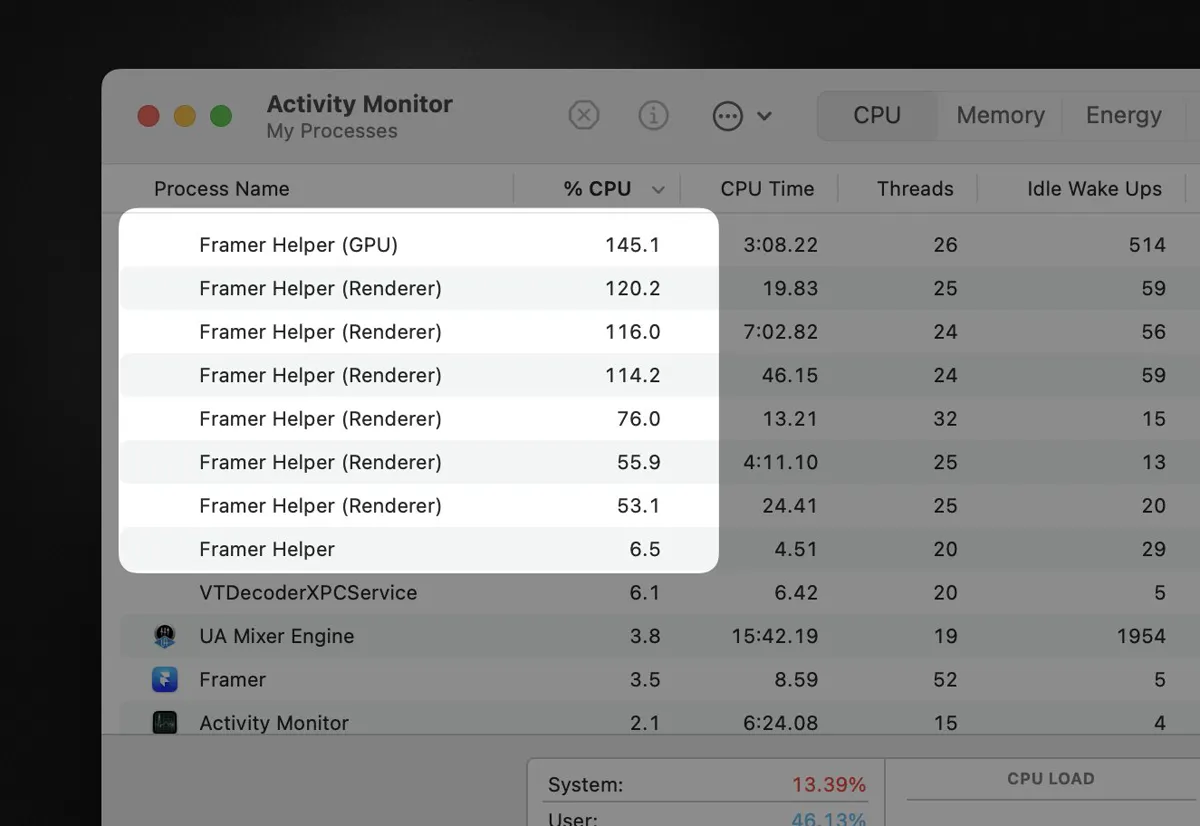Click the 3:08.22 CPU time value

tap(780, 245)
